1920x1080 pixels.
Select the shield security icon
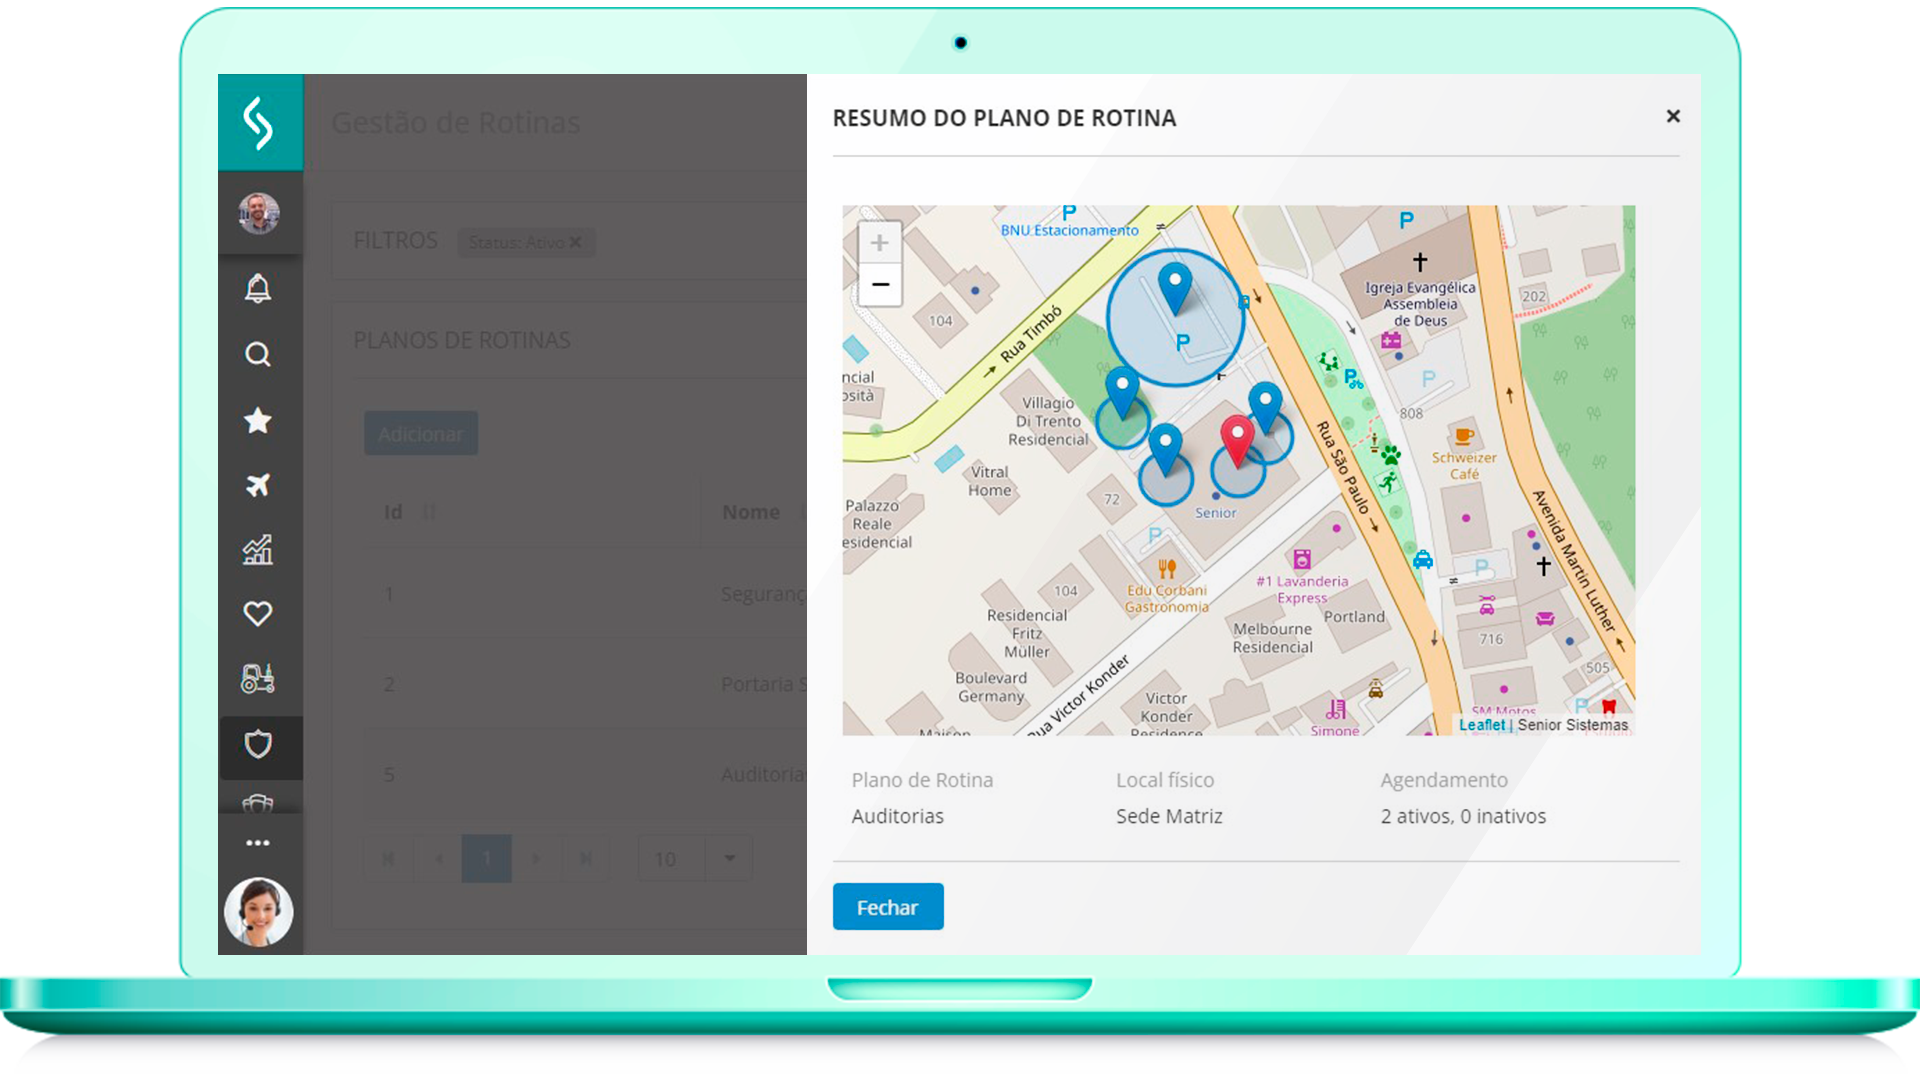point(258,744)
